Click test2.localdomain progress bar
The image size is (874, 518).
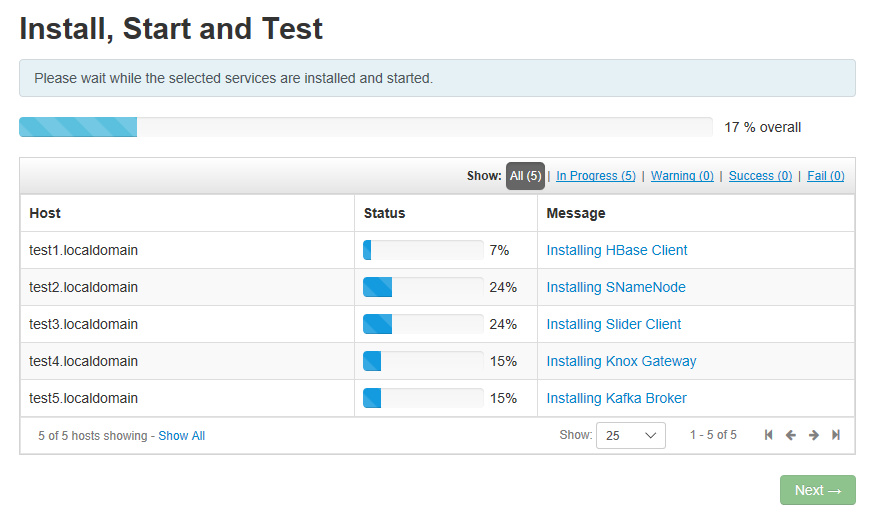[423, 287]
